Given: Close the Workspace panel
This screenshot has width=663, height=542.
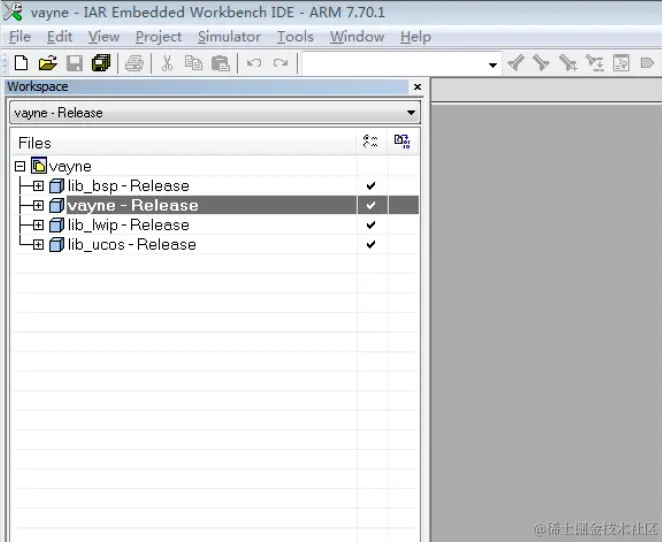Looking at the screenshot, I should tap(417, 87).
